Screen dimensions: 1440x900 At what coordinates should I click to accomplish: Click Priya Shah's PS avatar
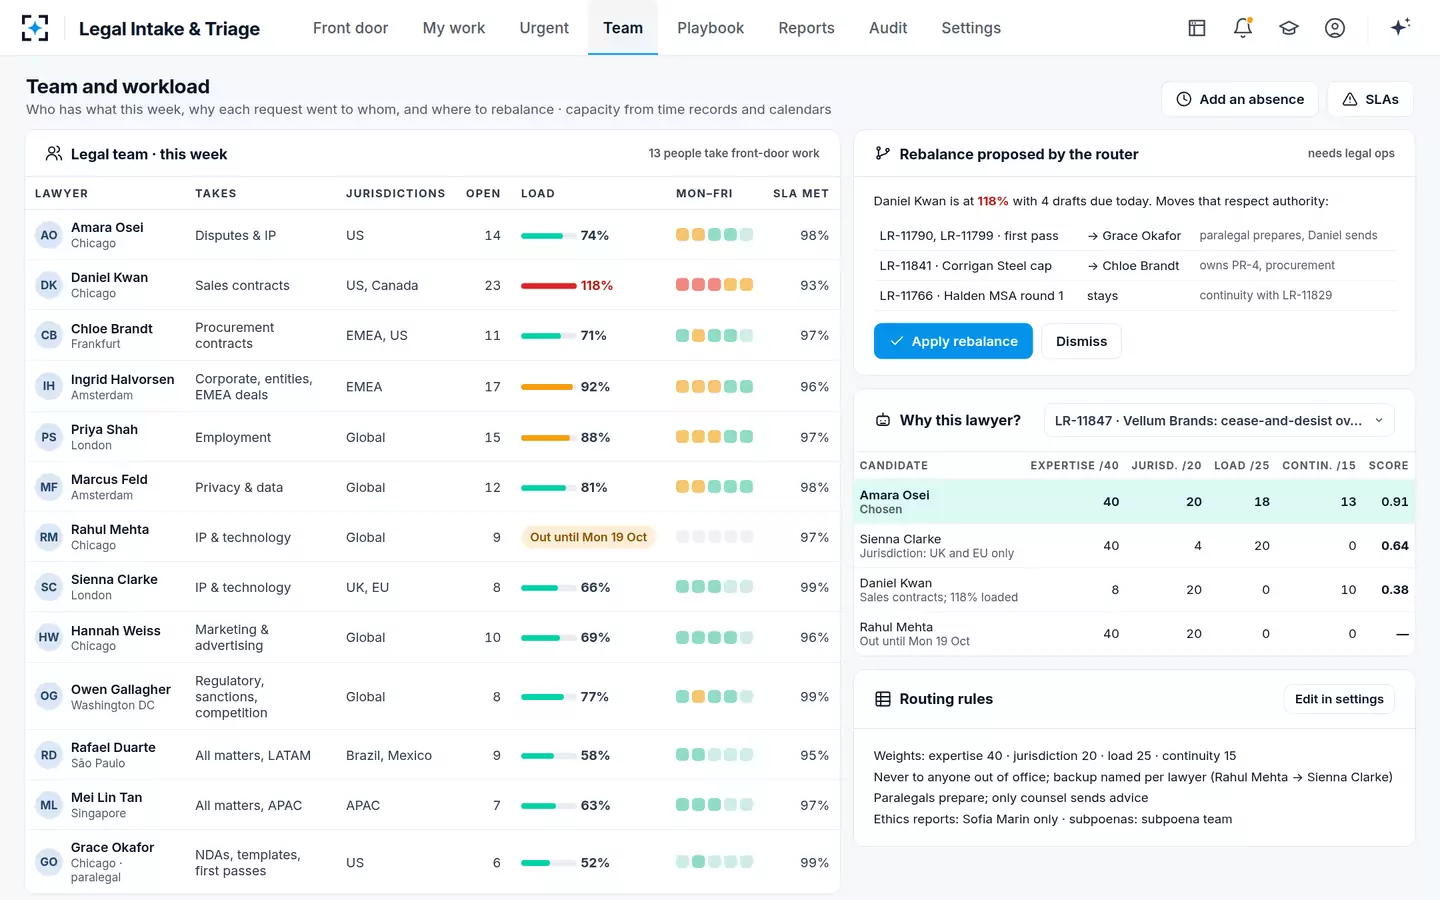49,437
